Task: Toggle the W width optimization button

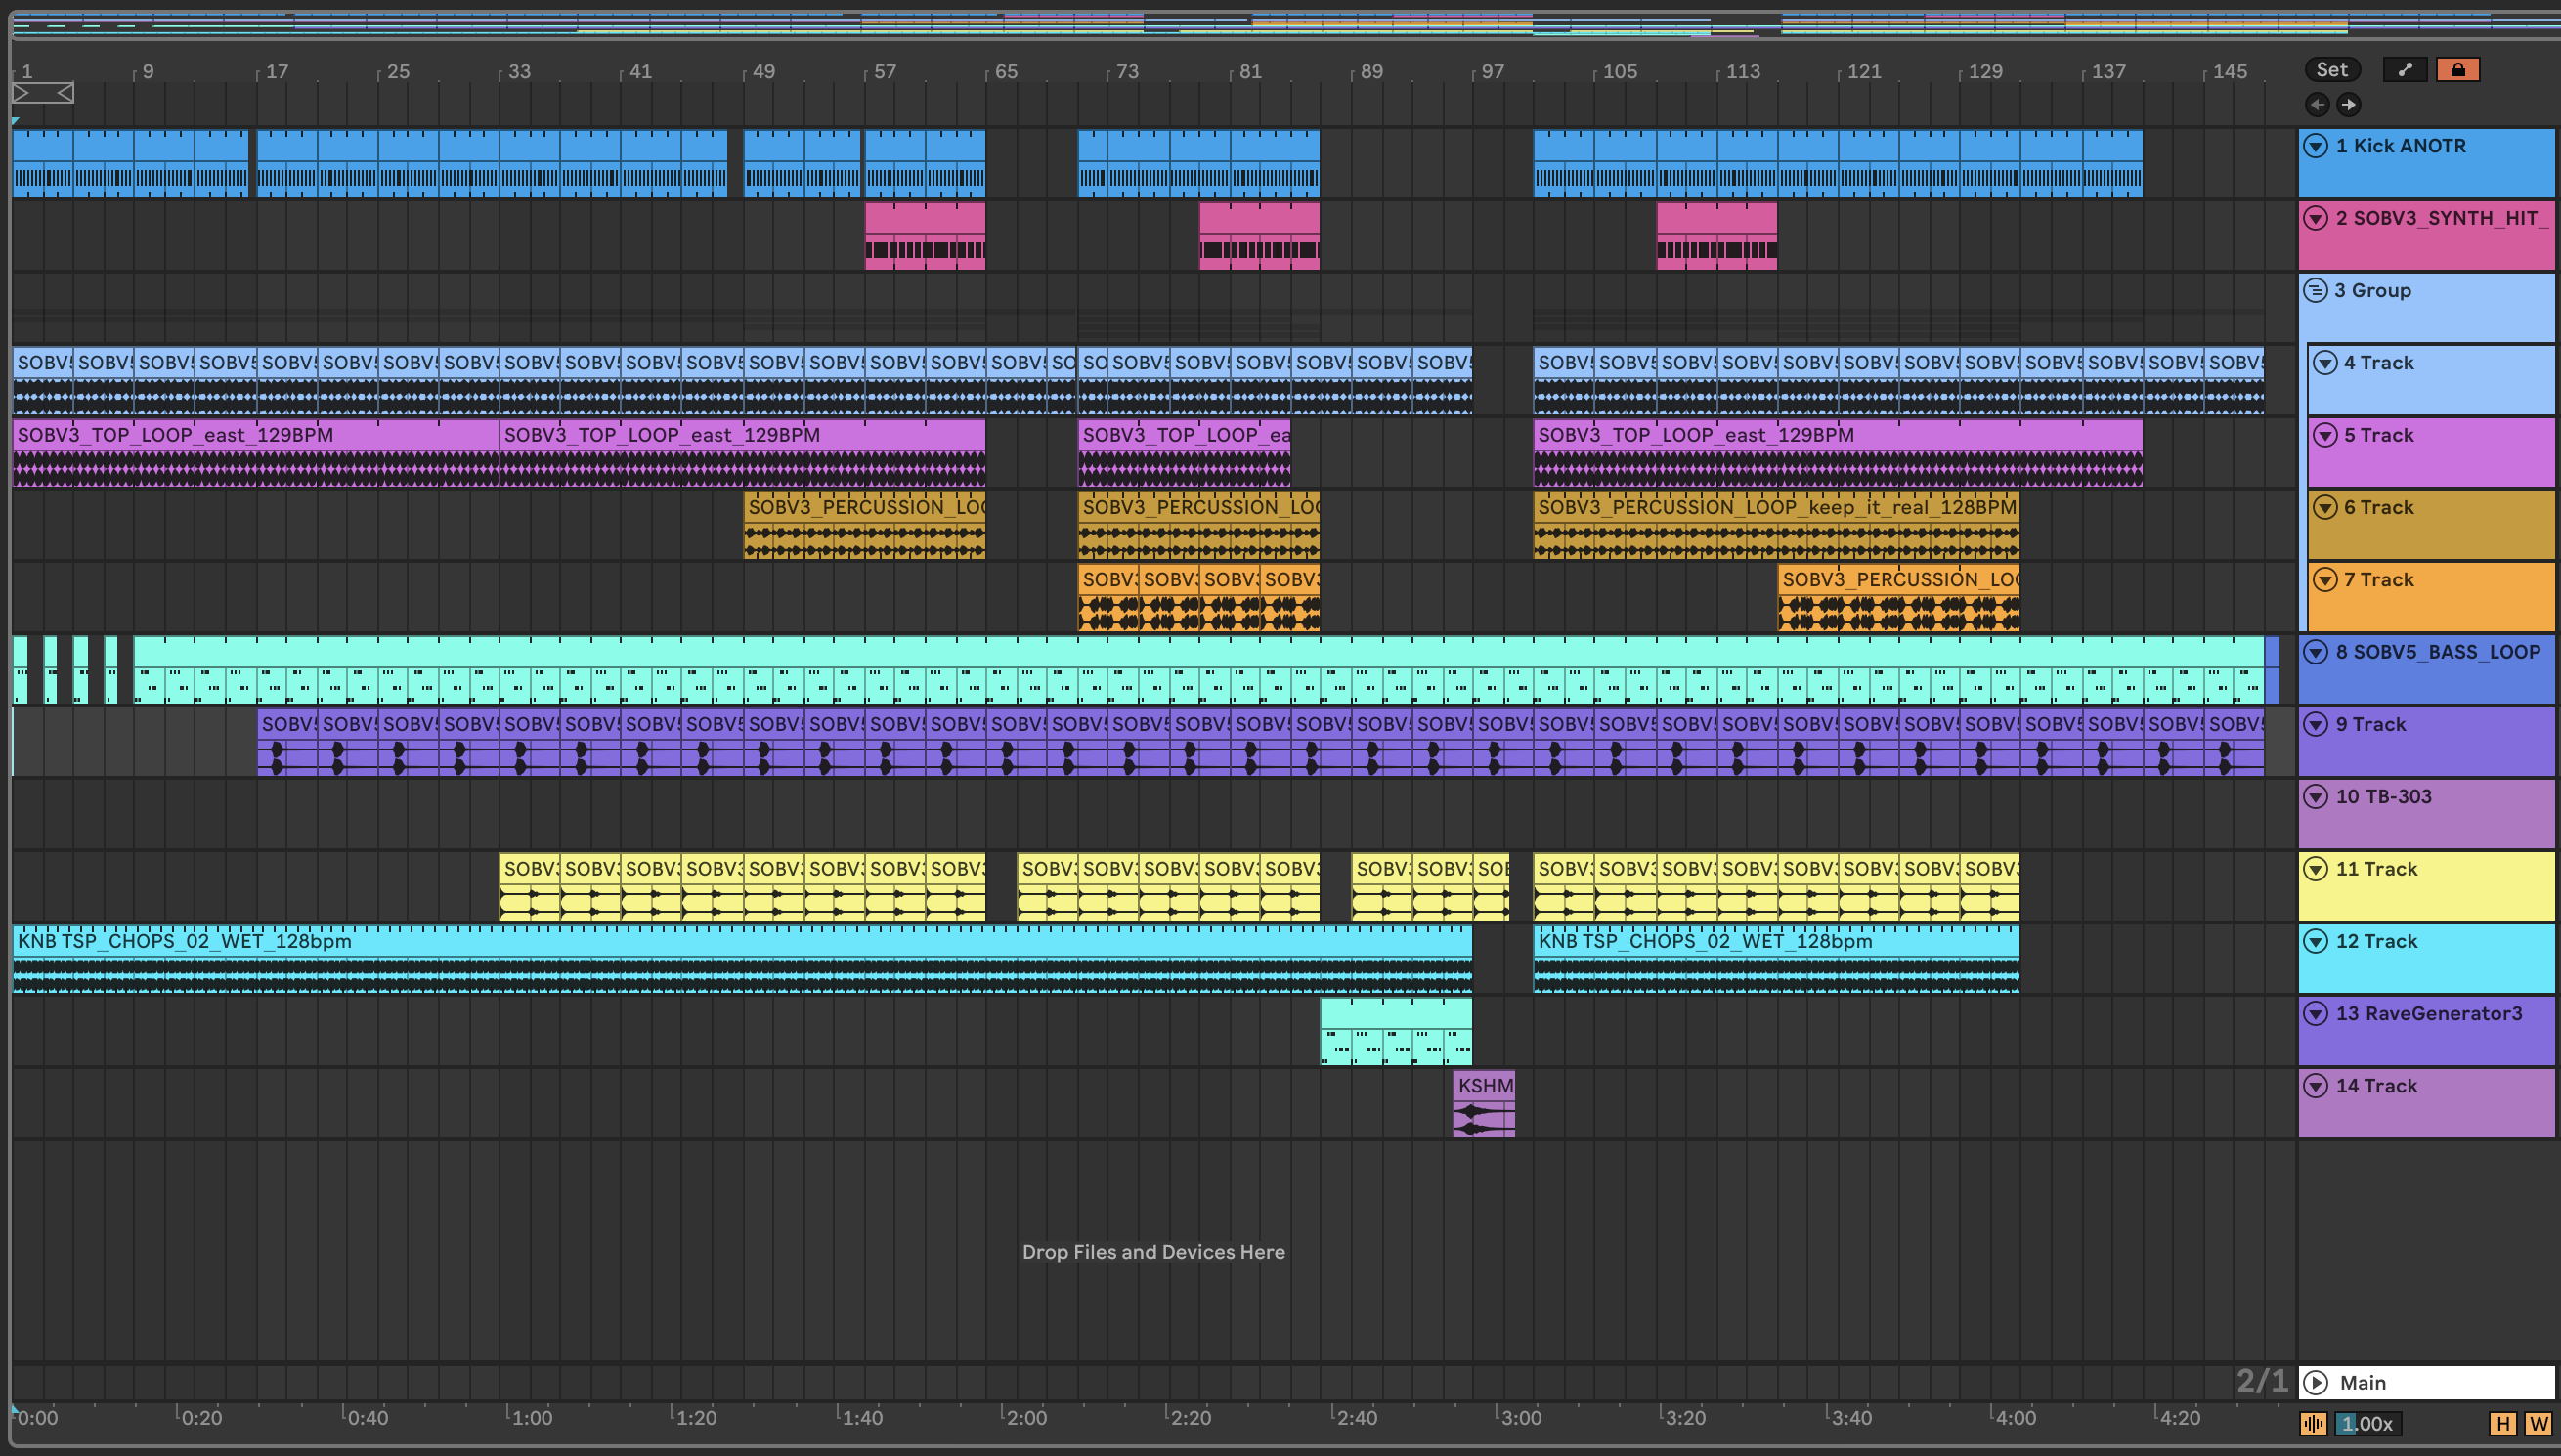Action: coord(2538,1423)
